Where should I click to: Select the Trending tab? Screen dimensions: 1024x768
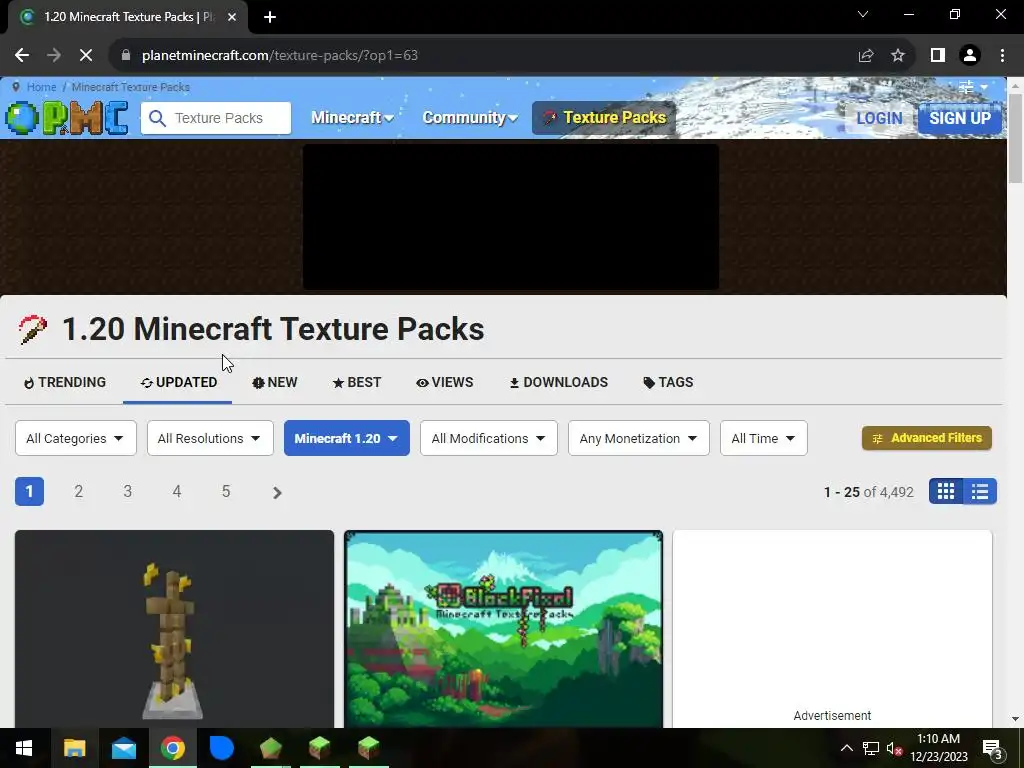pos(65,383)
